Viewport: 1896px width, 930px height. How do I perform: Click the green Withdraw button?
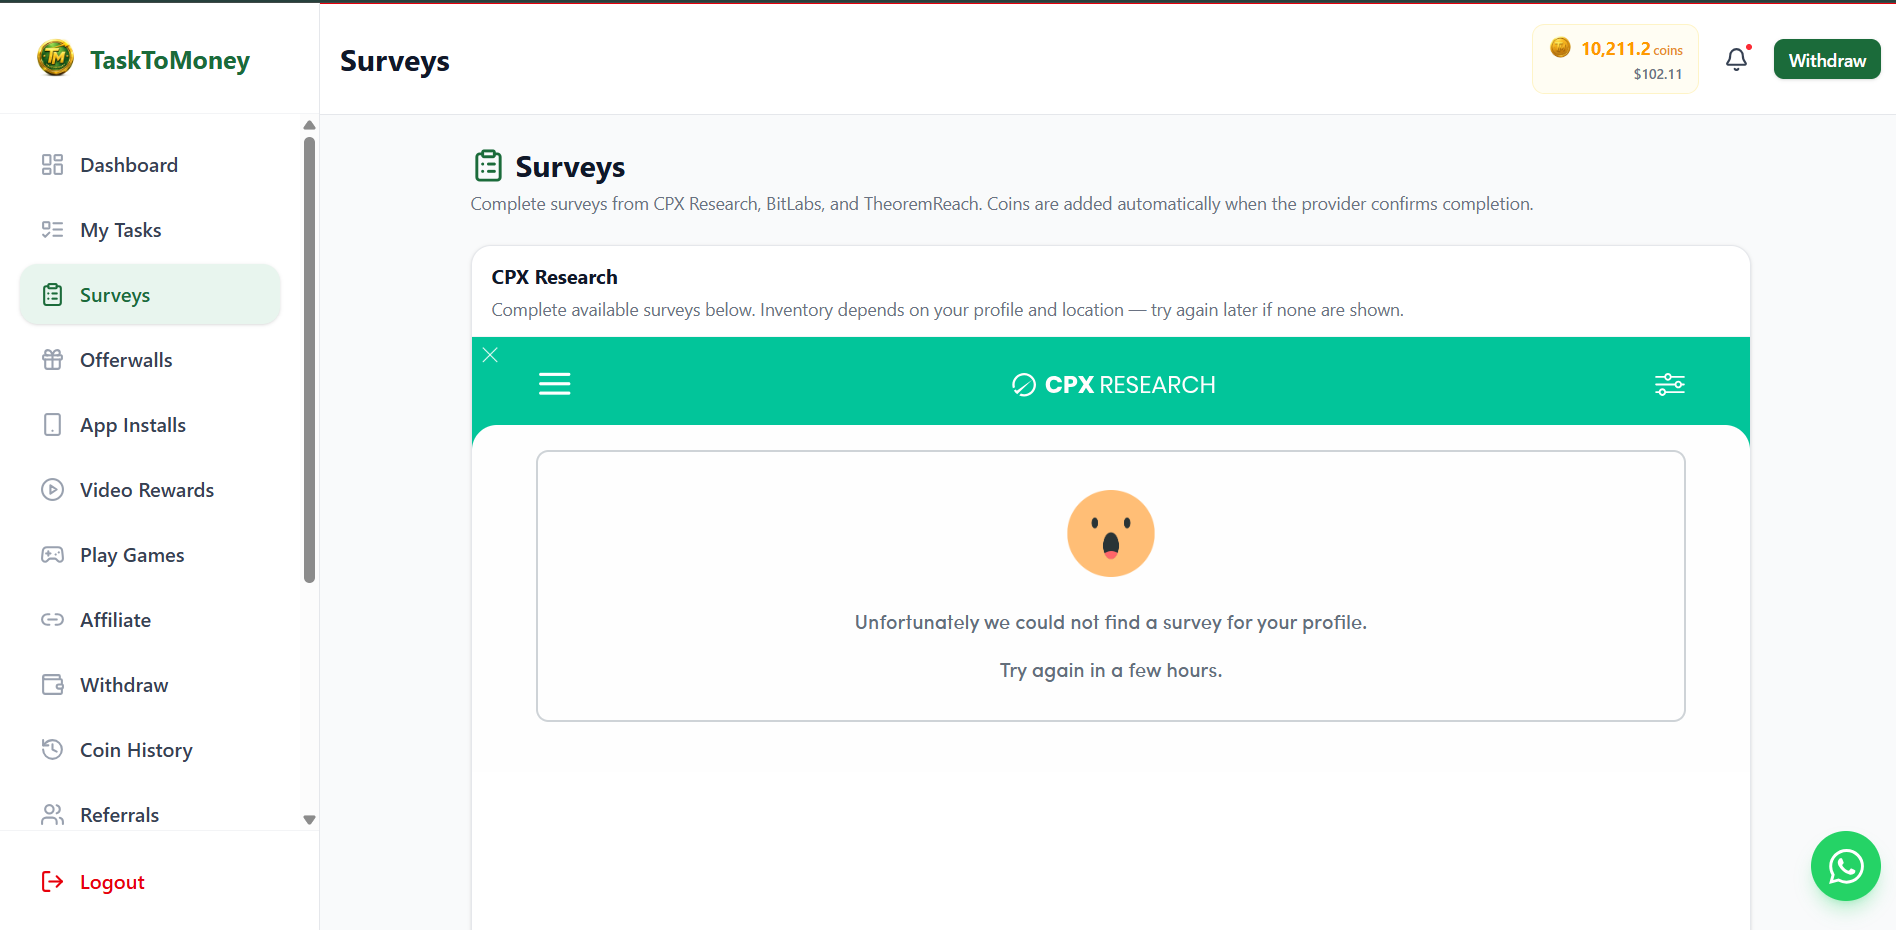[x=1826, y=60]
